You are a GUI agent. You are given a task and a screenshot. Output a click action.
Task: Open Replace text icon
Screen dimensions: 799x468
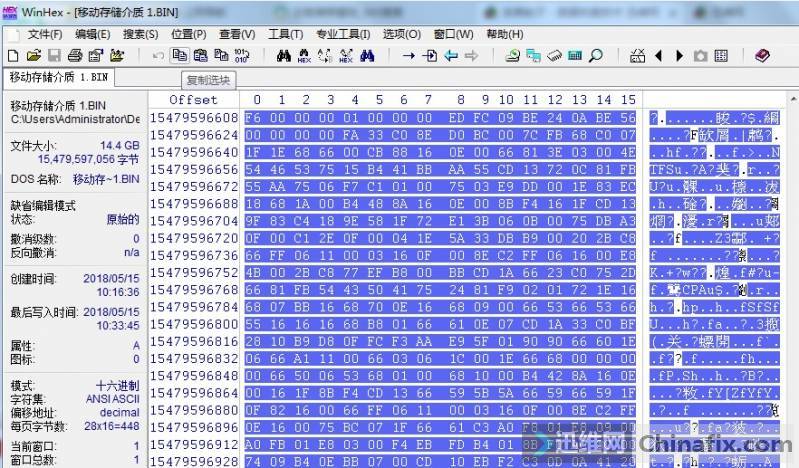pos(325,56)
